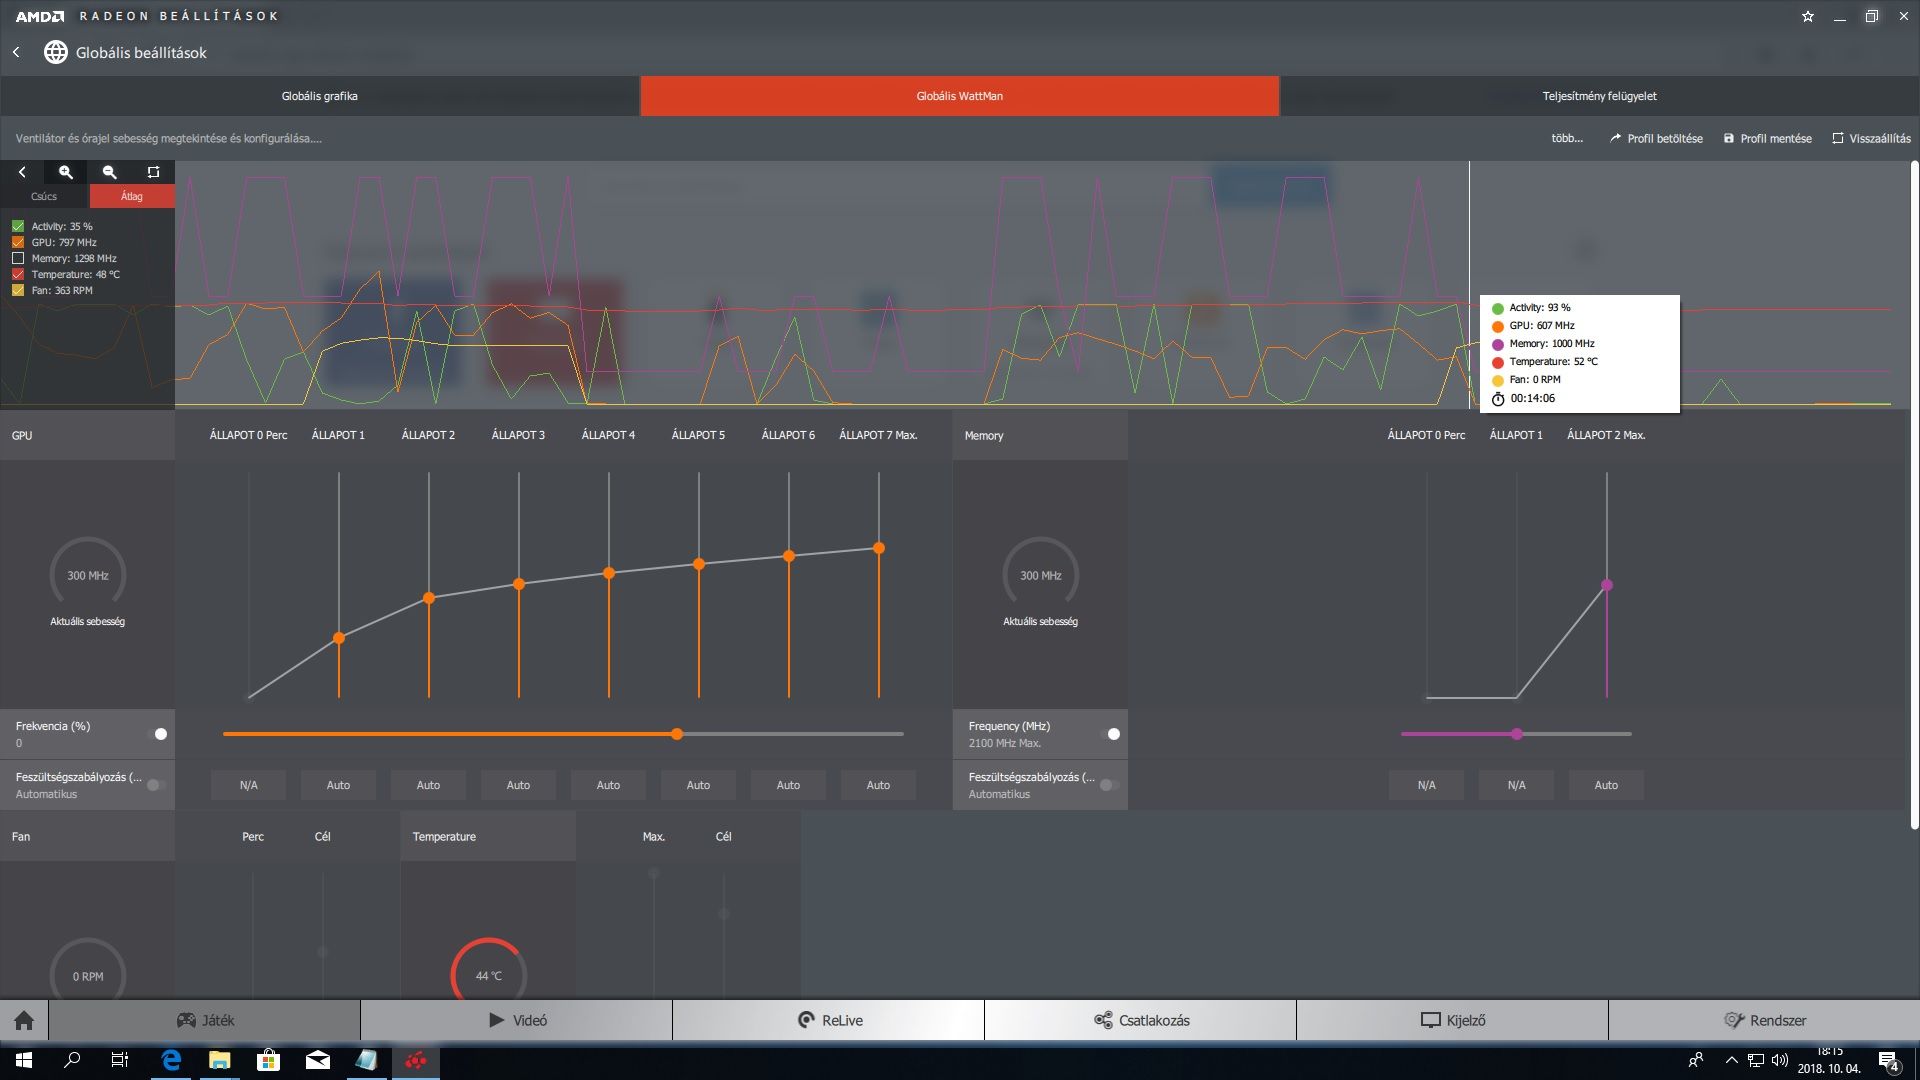
Task: Open network icon in system tray
Action: (1756, 1060)
